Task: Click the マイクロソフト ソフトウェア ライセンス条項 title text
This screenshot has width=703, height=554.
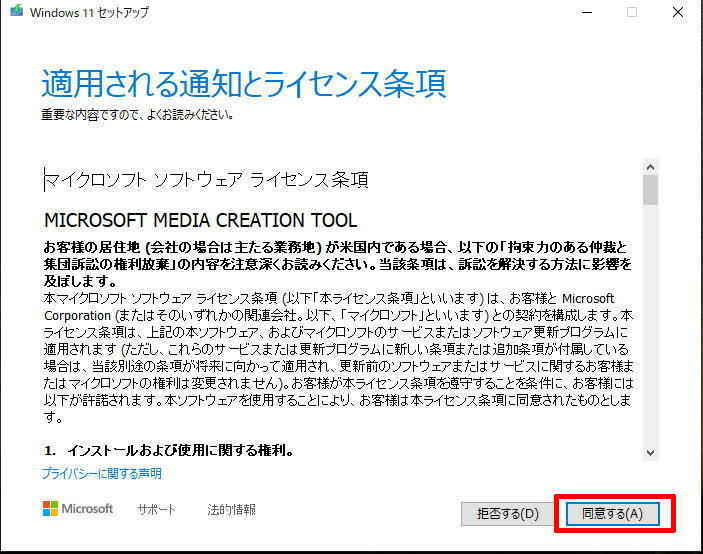Action: click(x=206, y=180)
